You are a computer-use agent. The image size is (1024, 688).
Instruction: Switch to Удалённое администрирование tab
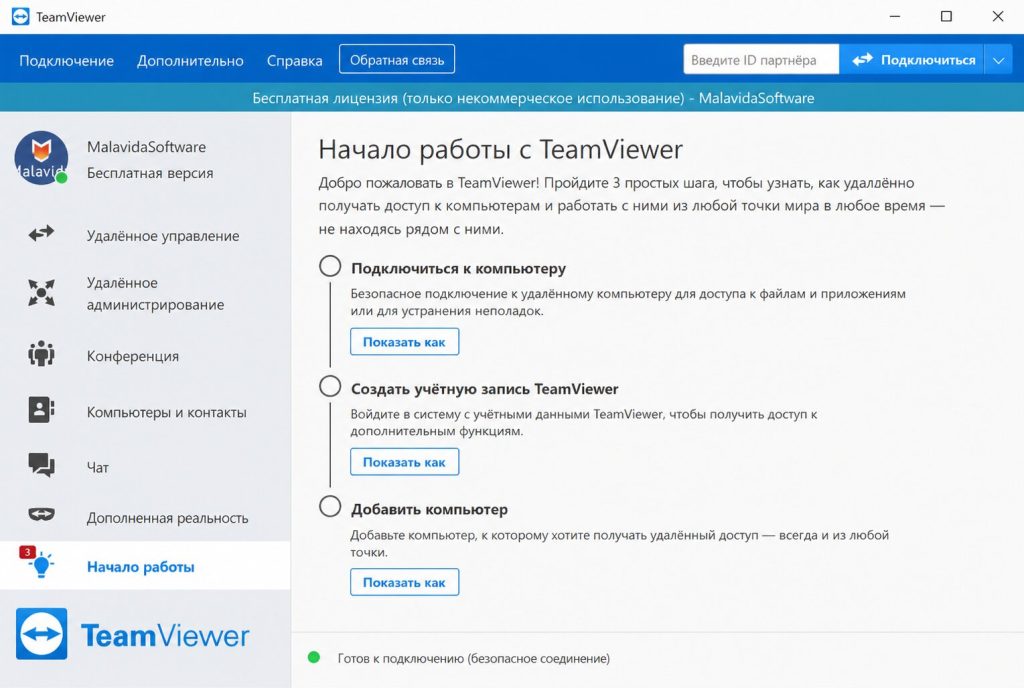point(145,294)
